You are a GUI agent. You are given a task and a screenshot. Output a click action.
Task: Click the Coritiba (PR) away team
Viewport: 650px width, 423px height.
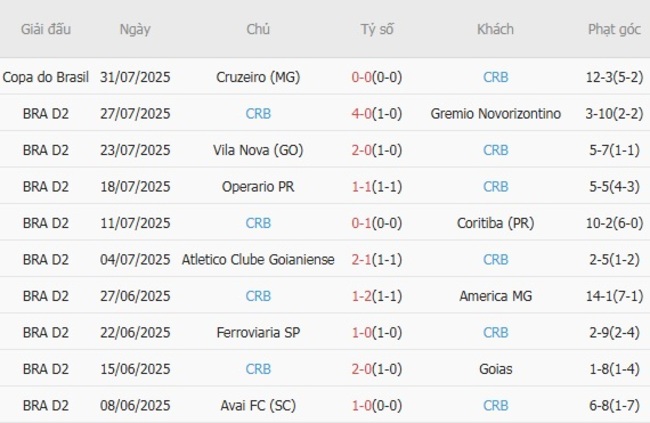495,223
